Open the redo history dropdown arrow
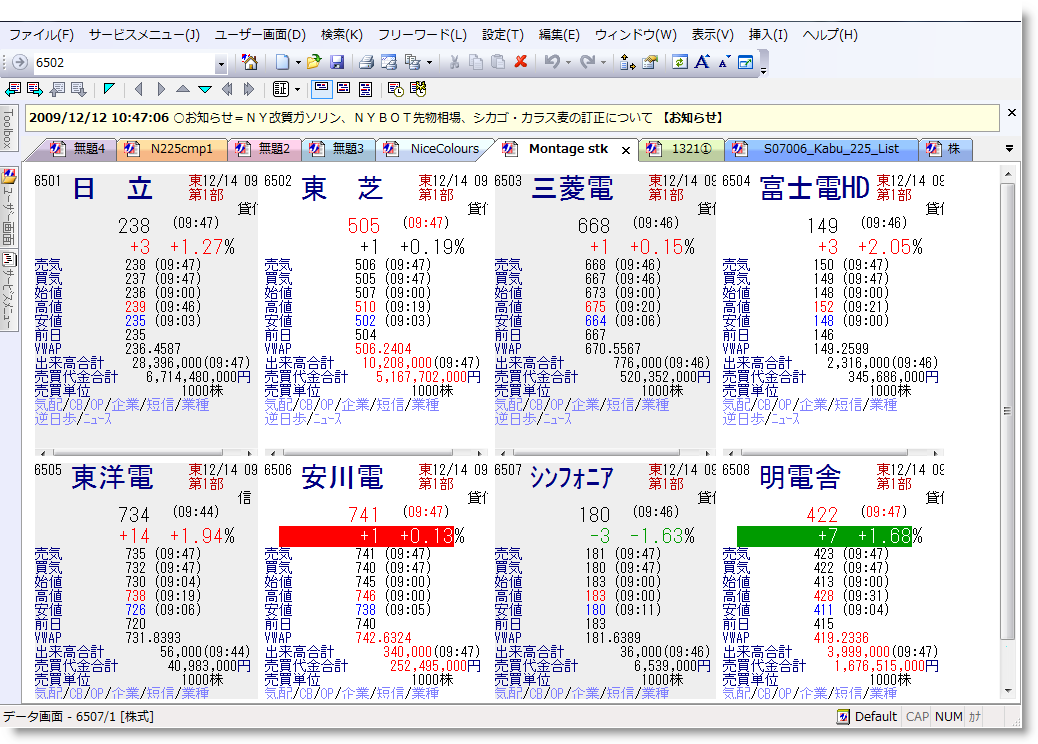 (x=603, y=63)
